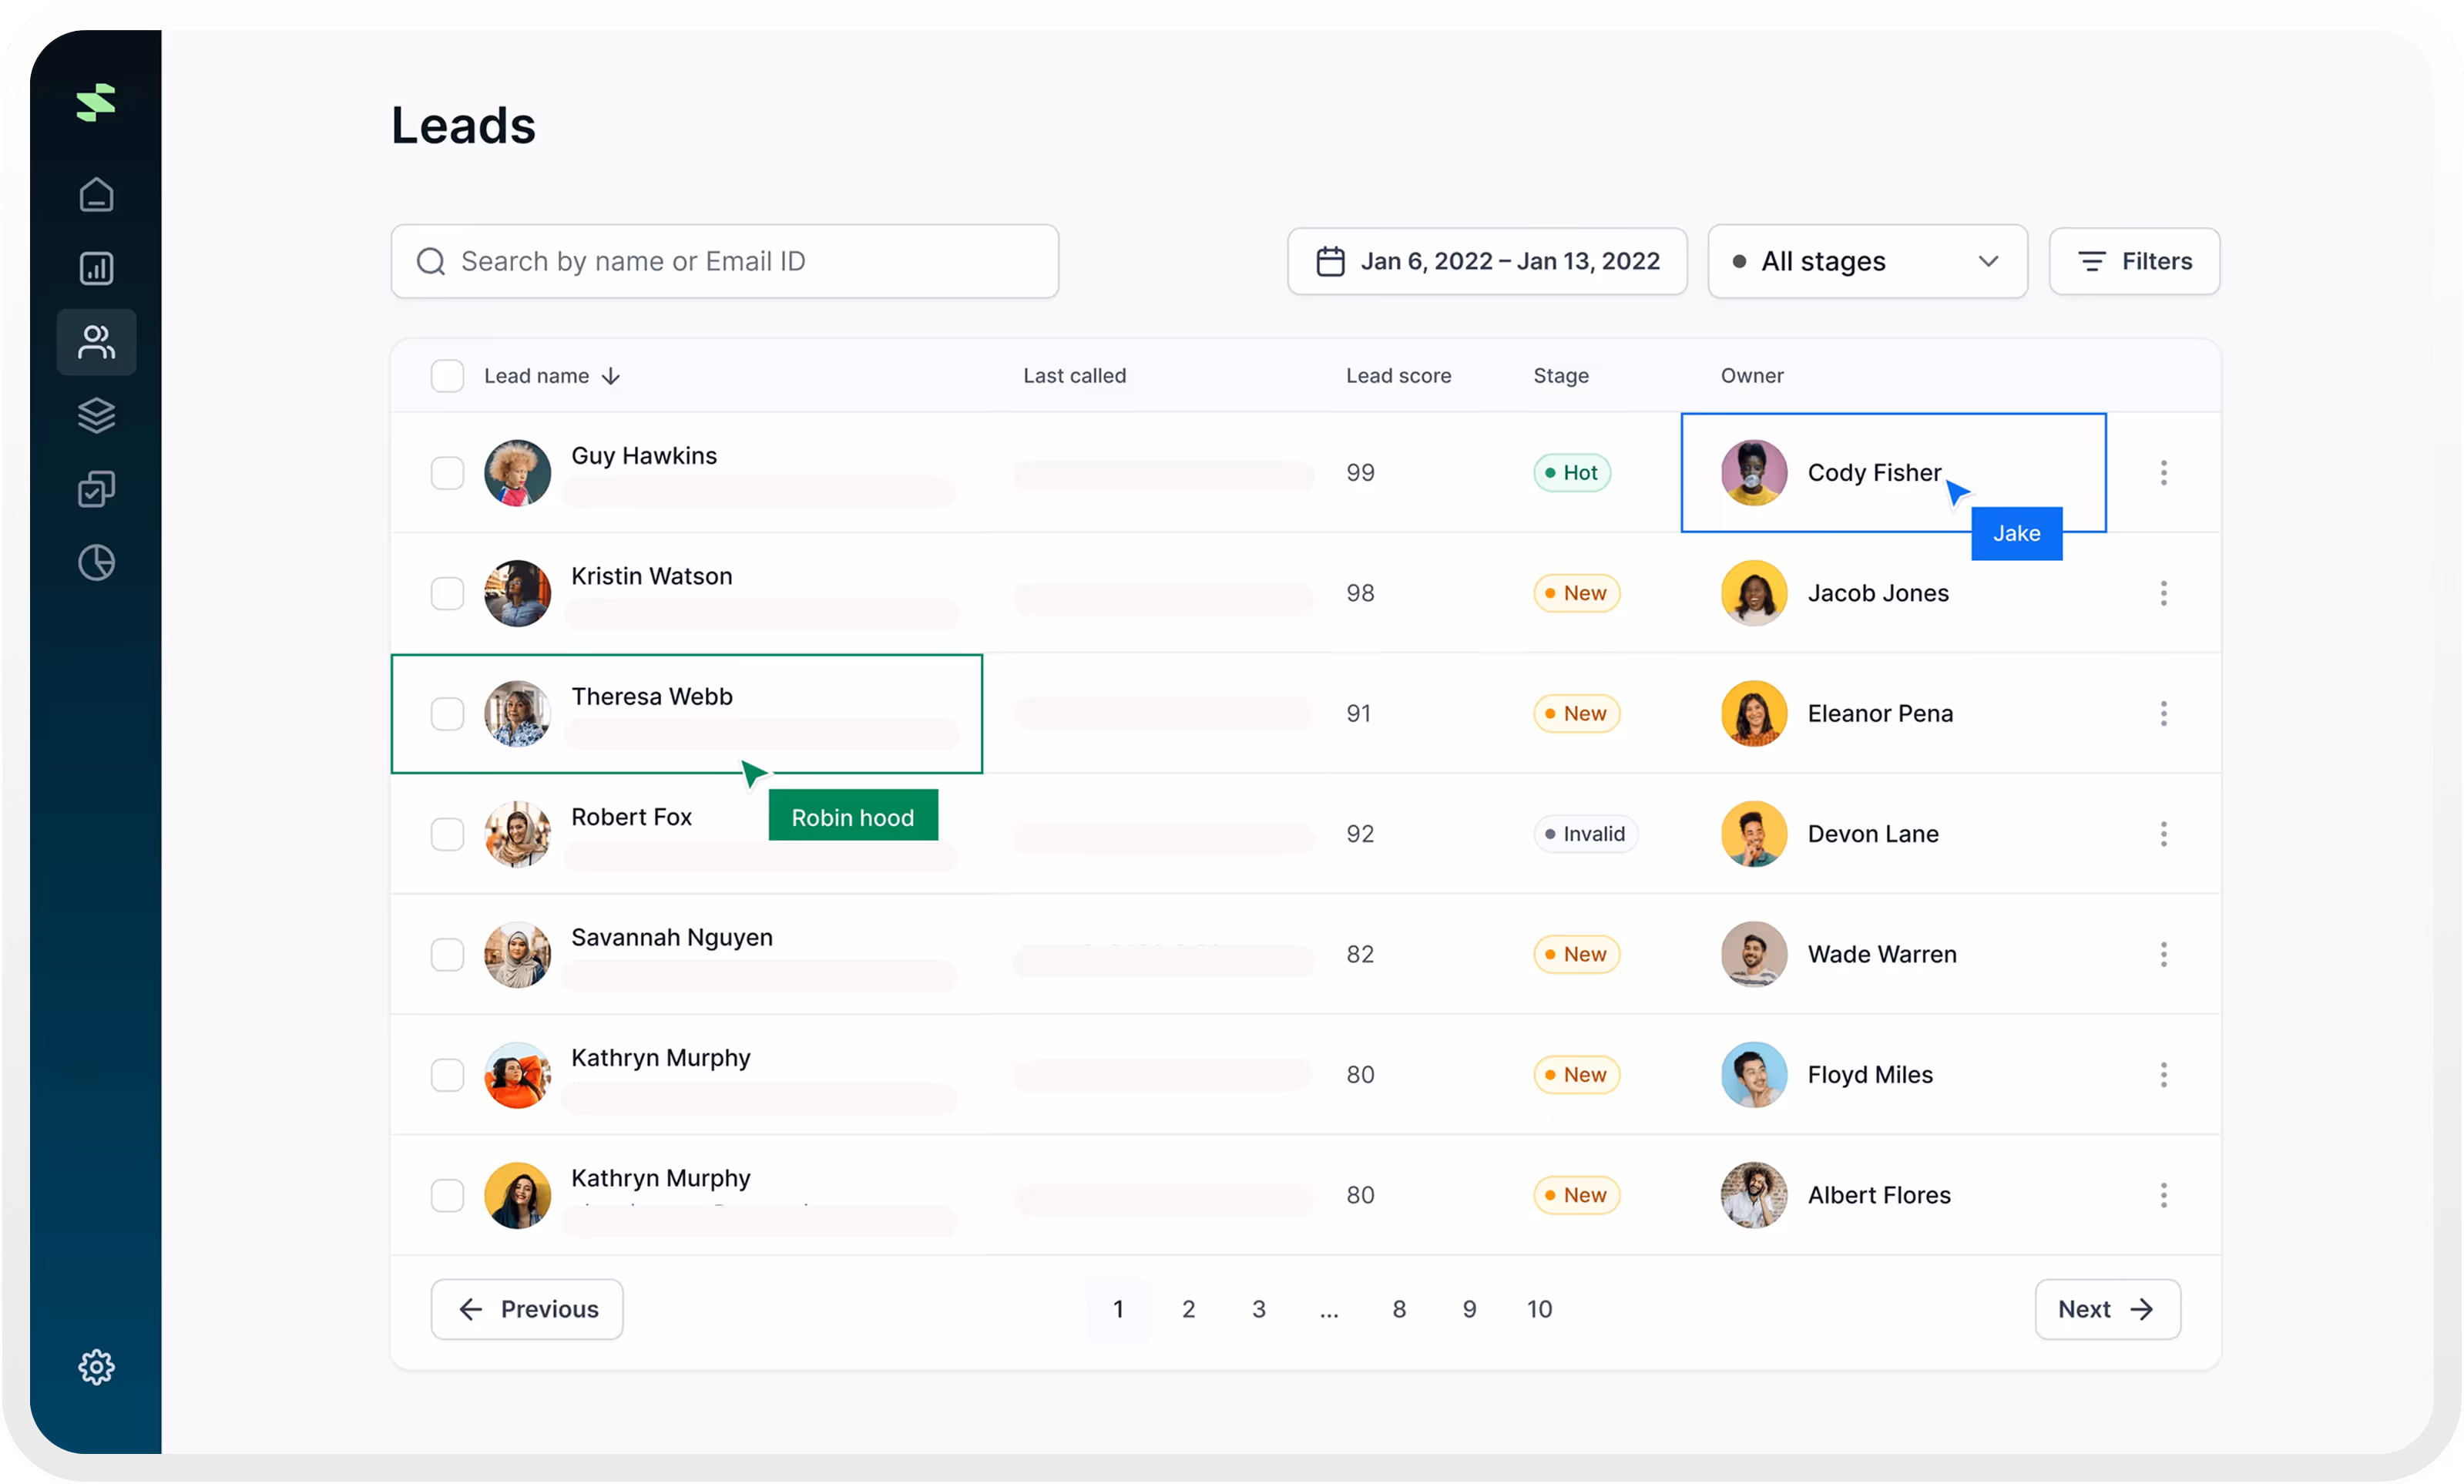Toggle the select-all leads checkbox
The image size is (2464, 1484).
(447, 376)
